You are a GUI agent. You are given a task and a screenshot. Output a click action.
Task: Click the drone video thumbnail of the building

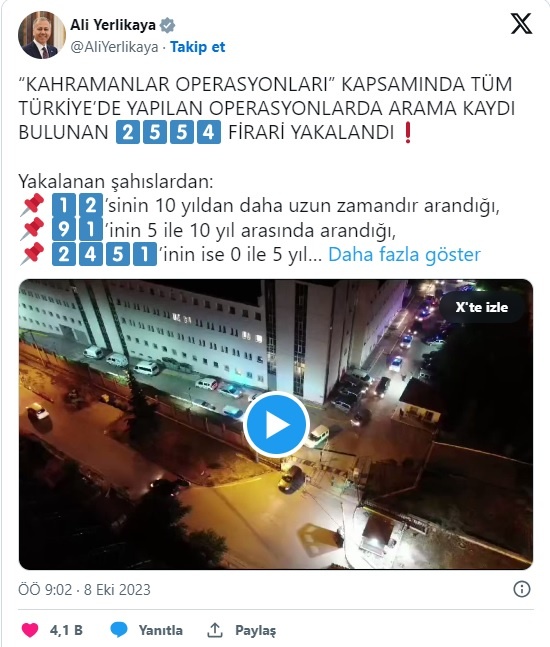276,425
